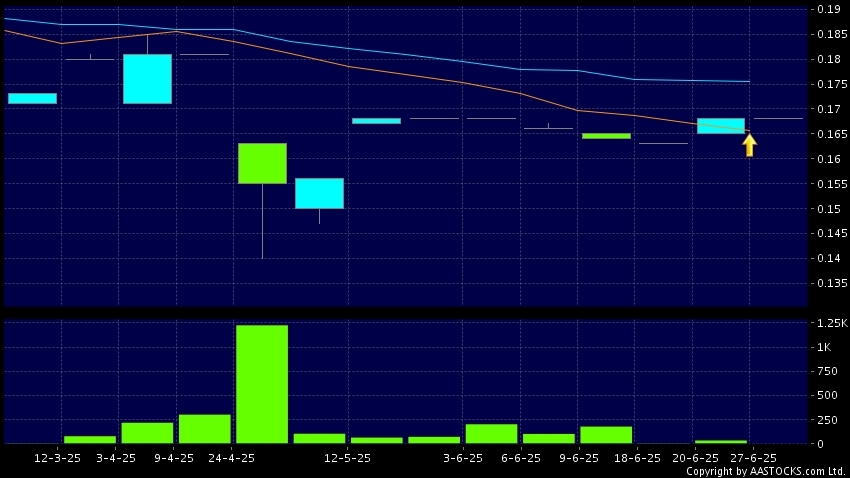Select the tallest green volume bar
The image size is (850, 478).
click(262, 384)
